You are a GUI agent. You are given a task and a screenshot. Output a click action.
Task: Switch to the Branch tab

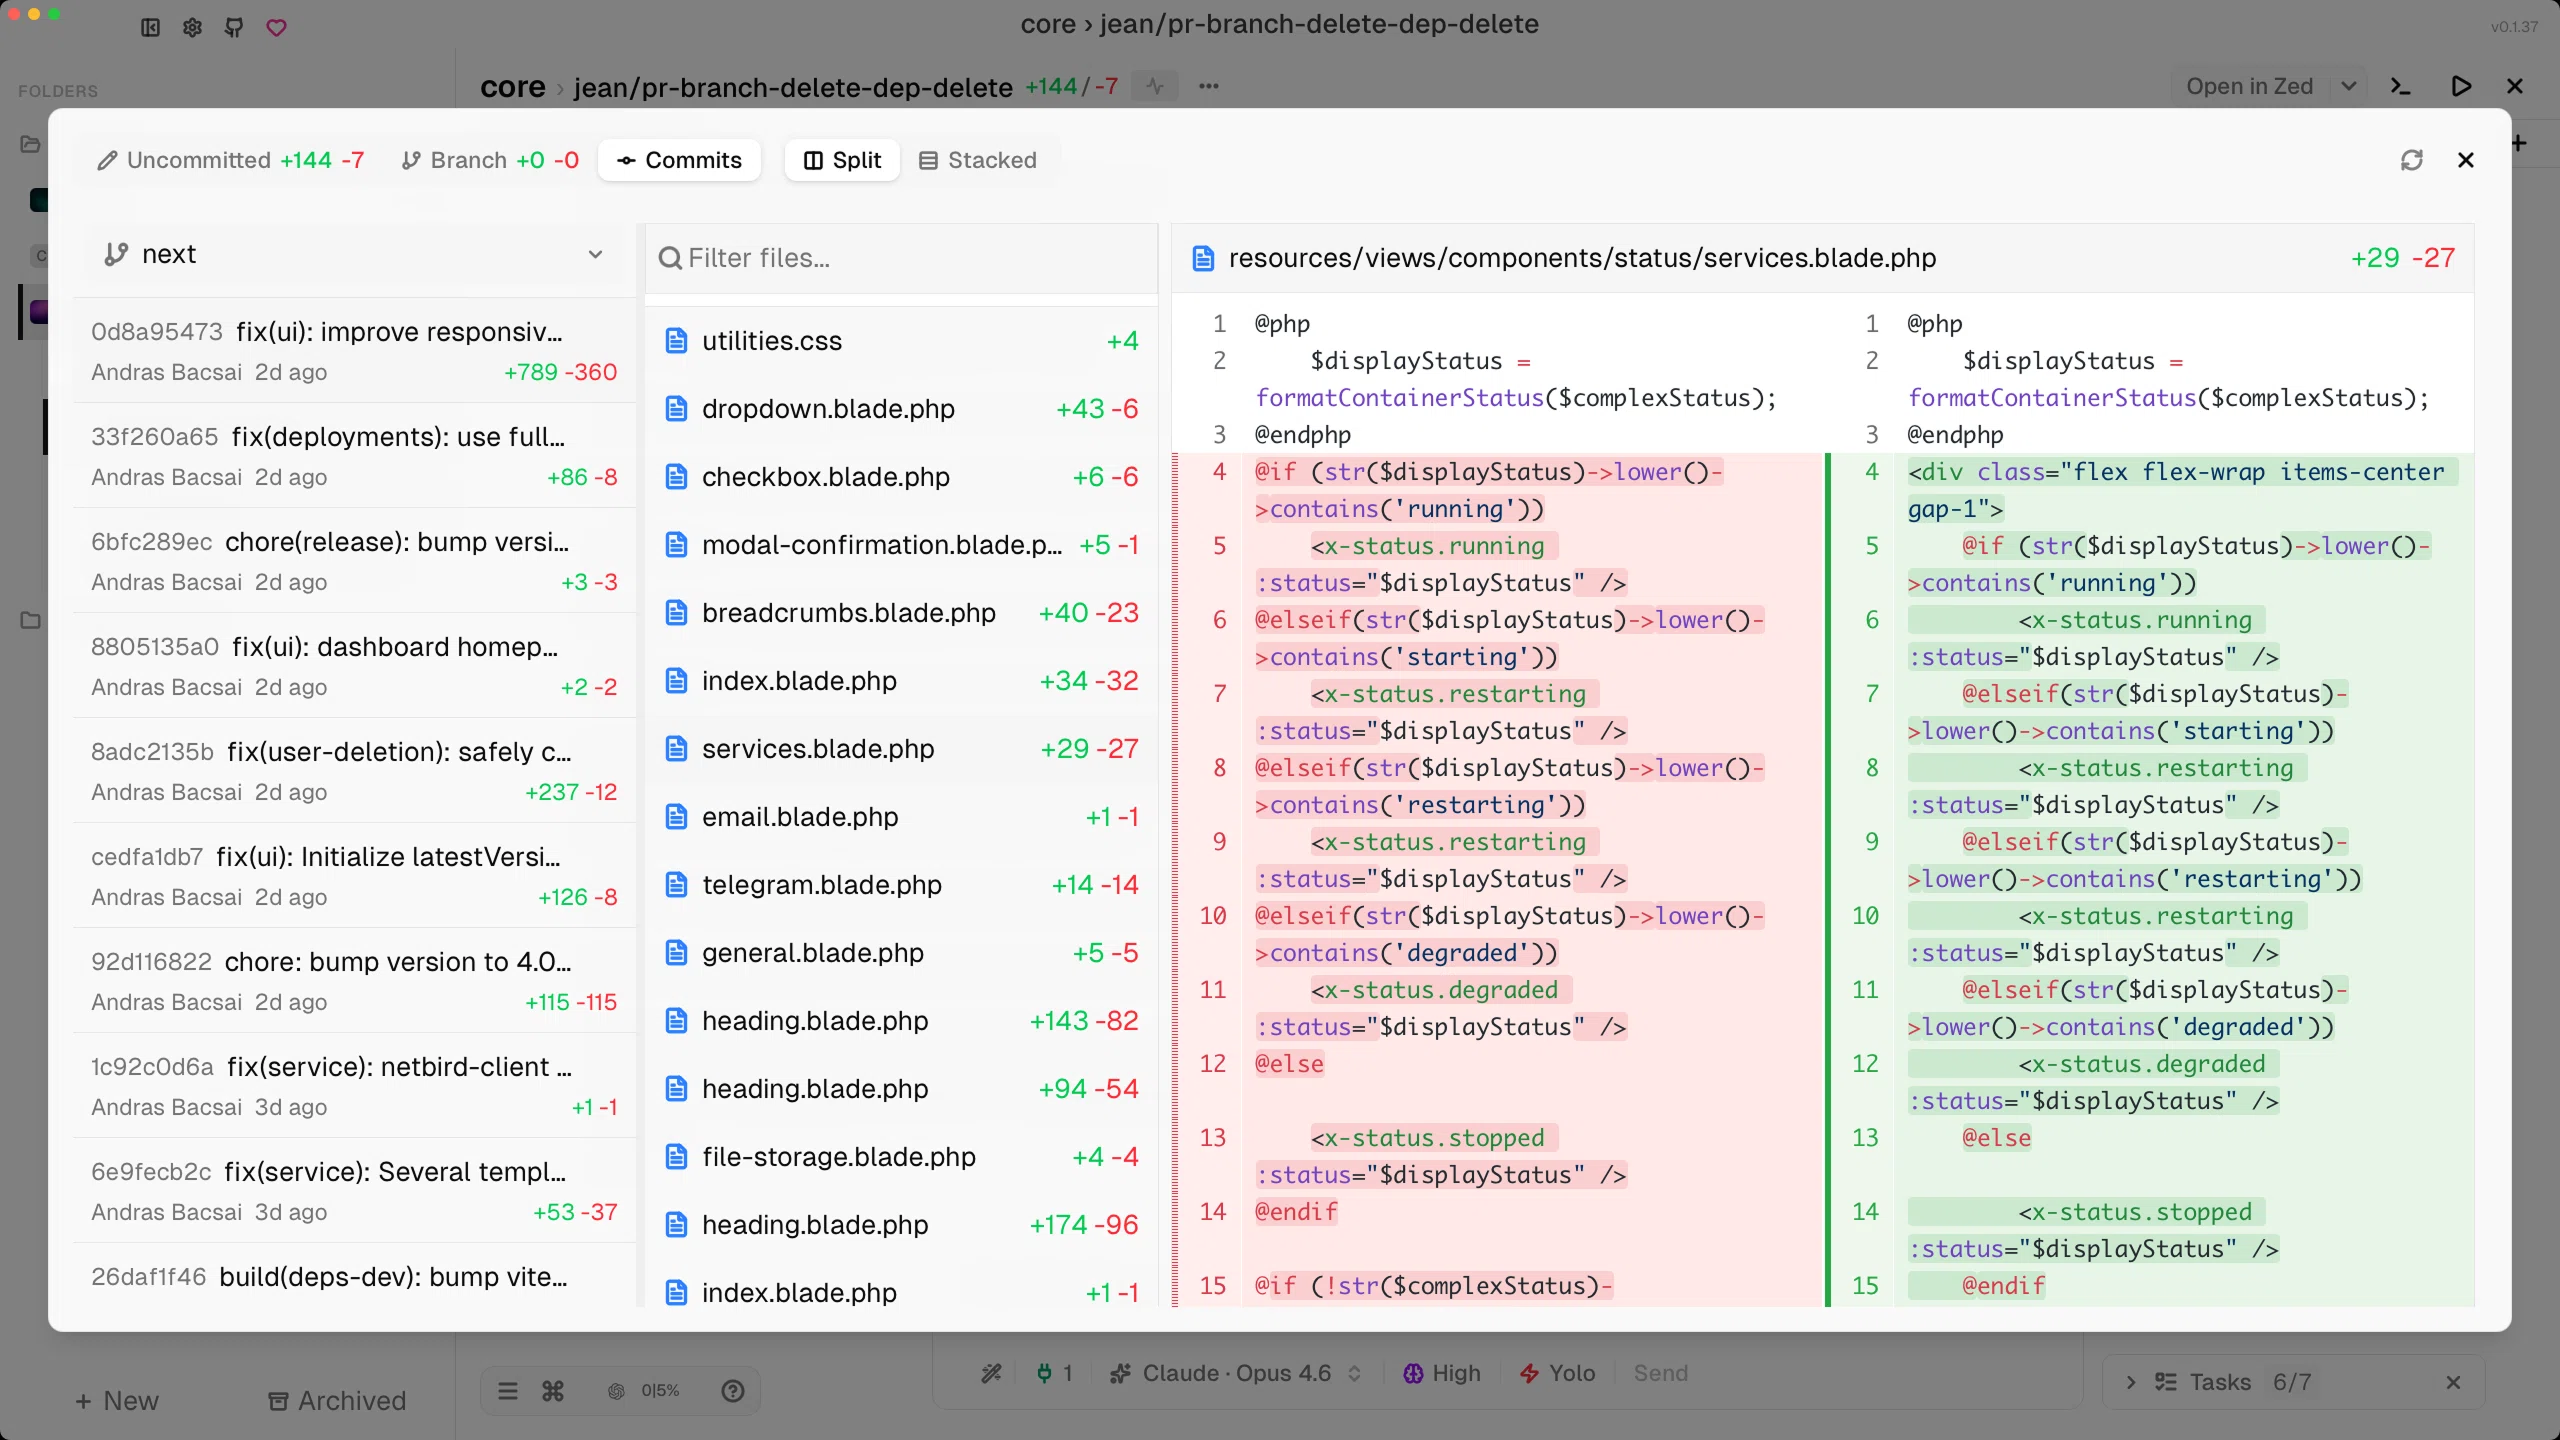(x=489, y=160)
